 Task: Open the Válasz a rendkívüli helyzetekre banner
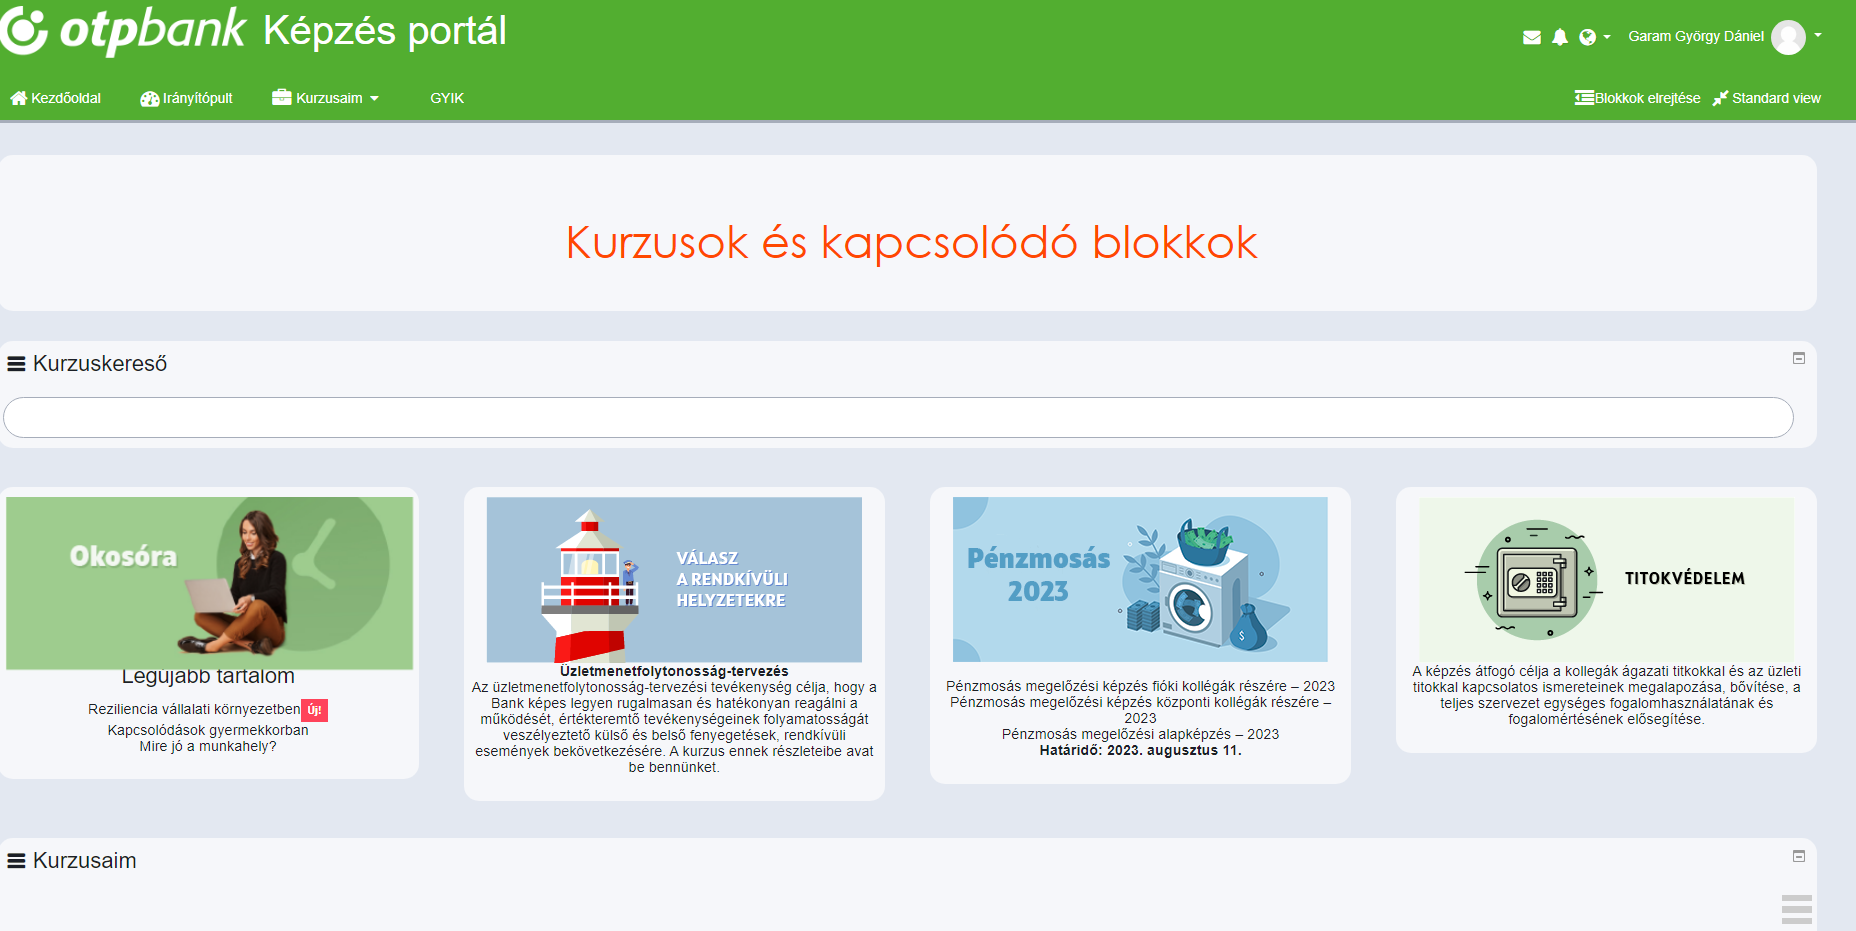[x=674, y=579]
